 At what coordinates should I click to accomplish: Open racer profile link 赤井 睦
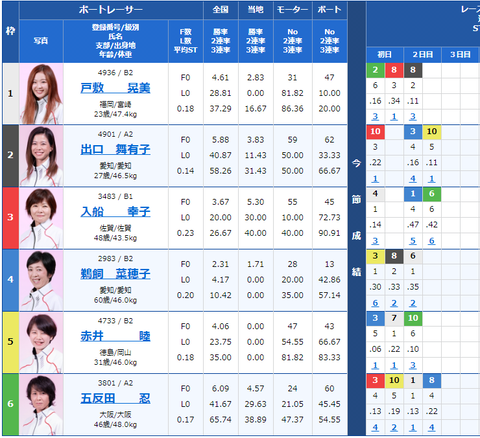pos(115,336)
